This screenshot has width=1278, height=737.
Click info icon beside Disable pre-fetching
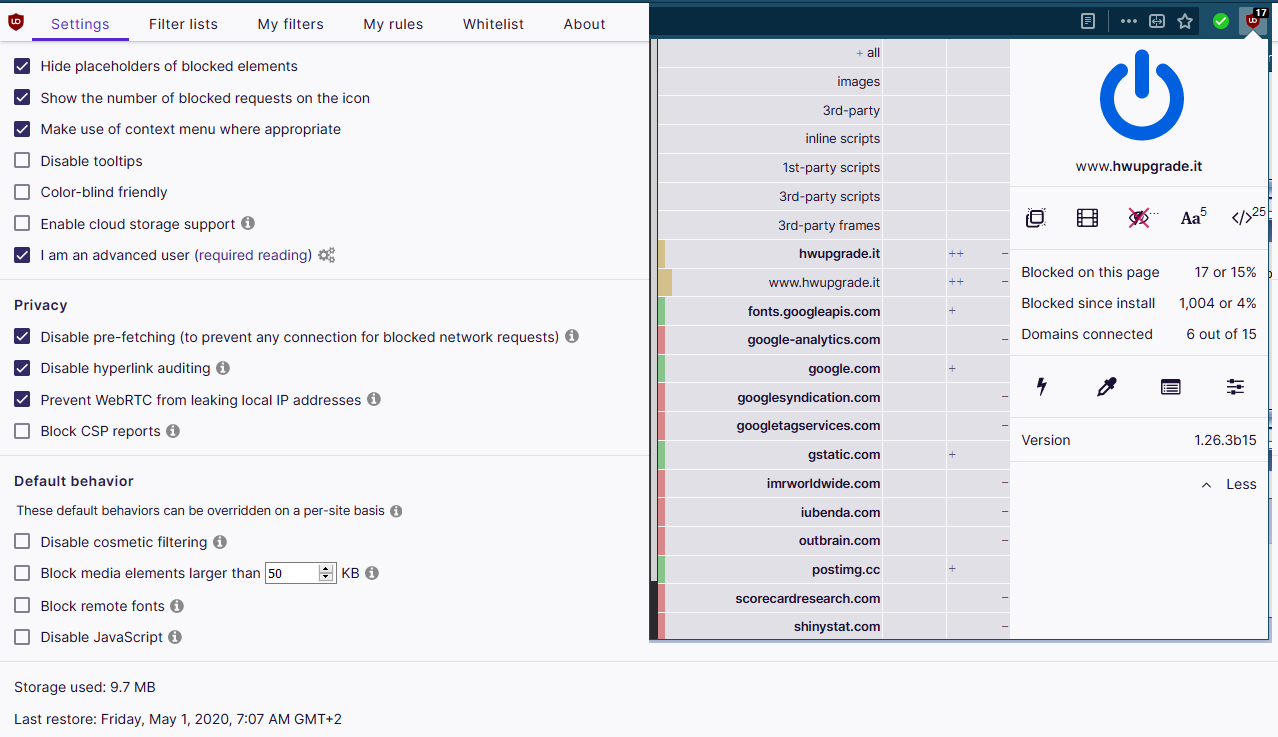[x=572, y=337]
